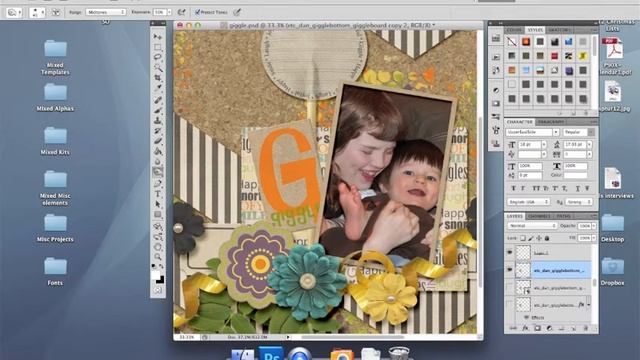This screenshot has width=640, height=360.
Task: Select the Path Selection tool
Action: [158, 204]
